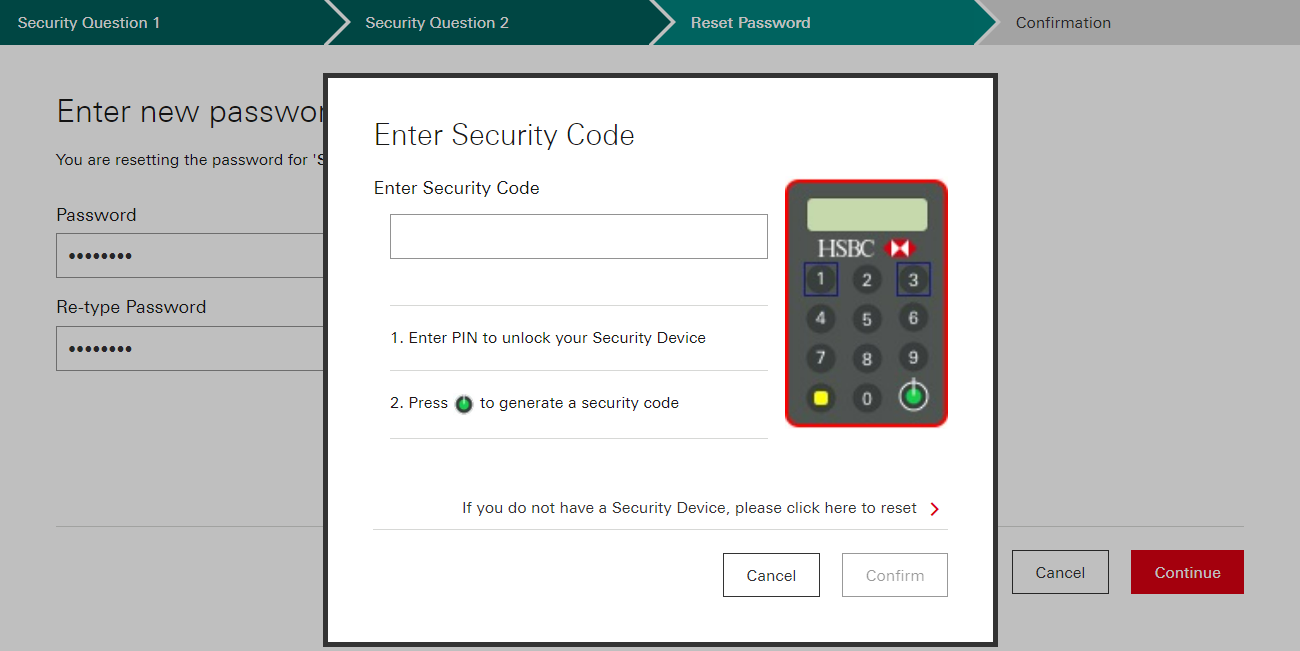Click digit 0 key on HSBC device image
The image size is (1300, 651).
(x=867, y=398)
